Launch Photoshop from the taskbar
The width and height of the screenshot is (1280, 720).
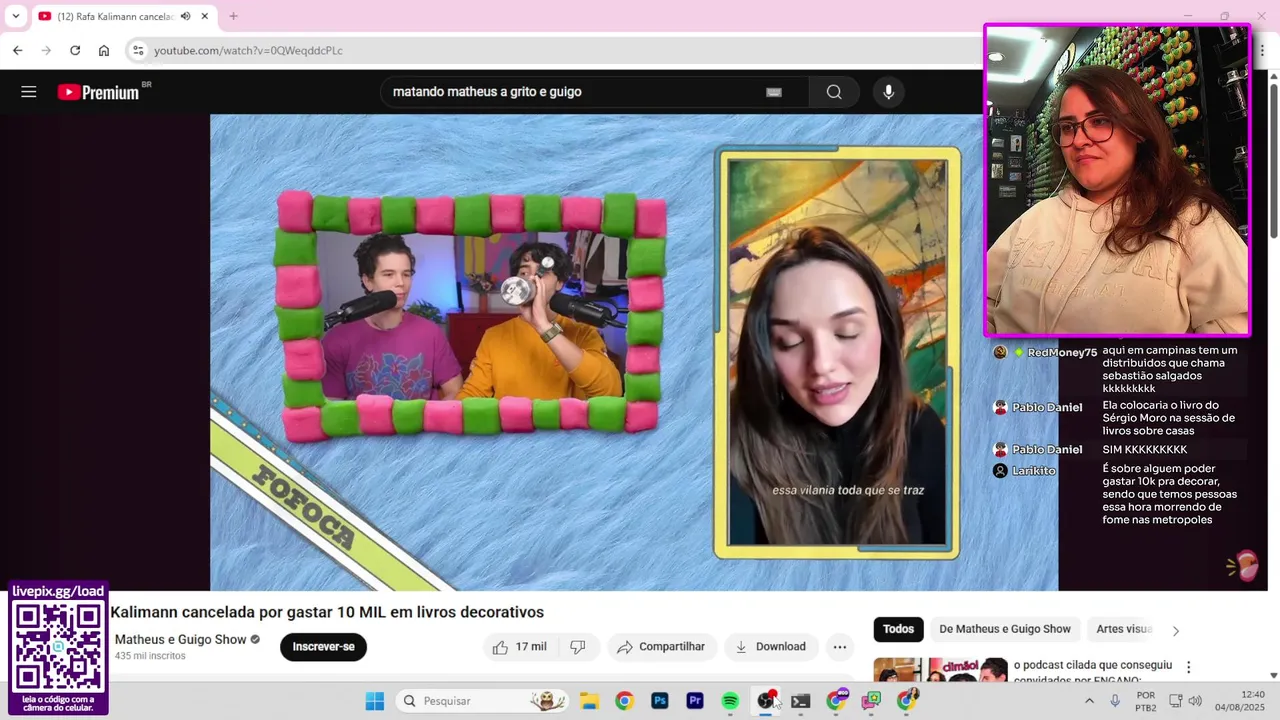(660, 701)
